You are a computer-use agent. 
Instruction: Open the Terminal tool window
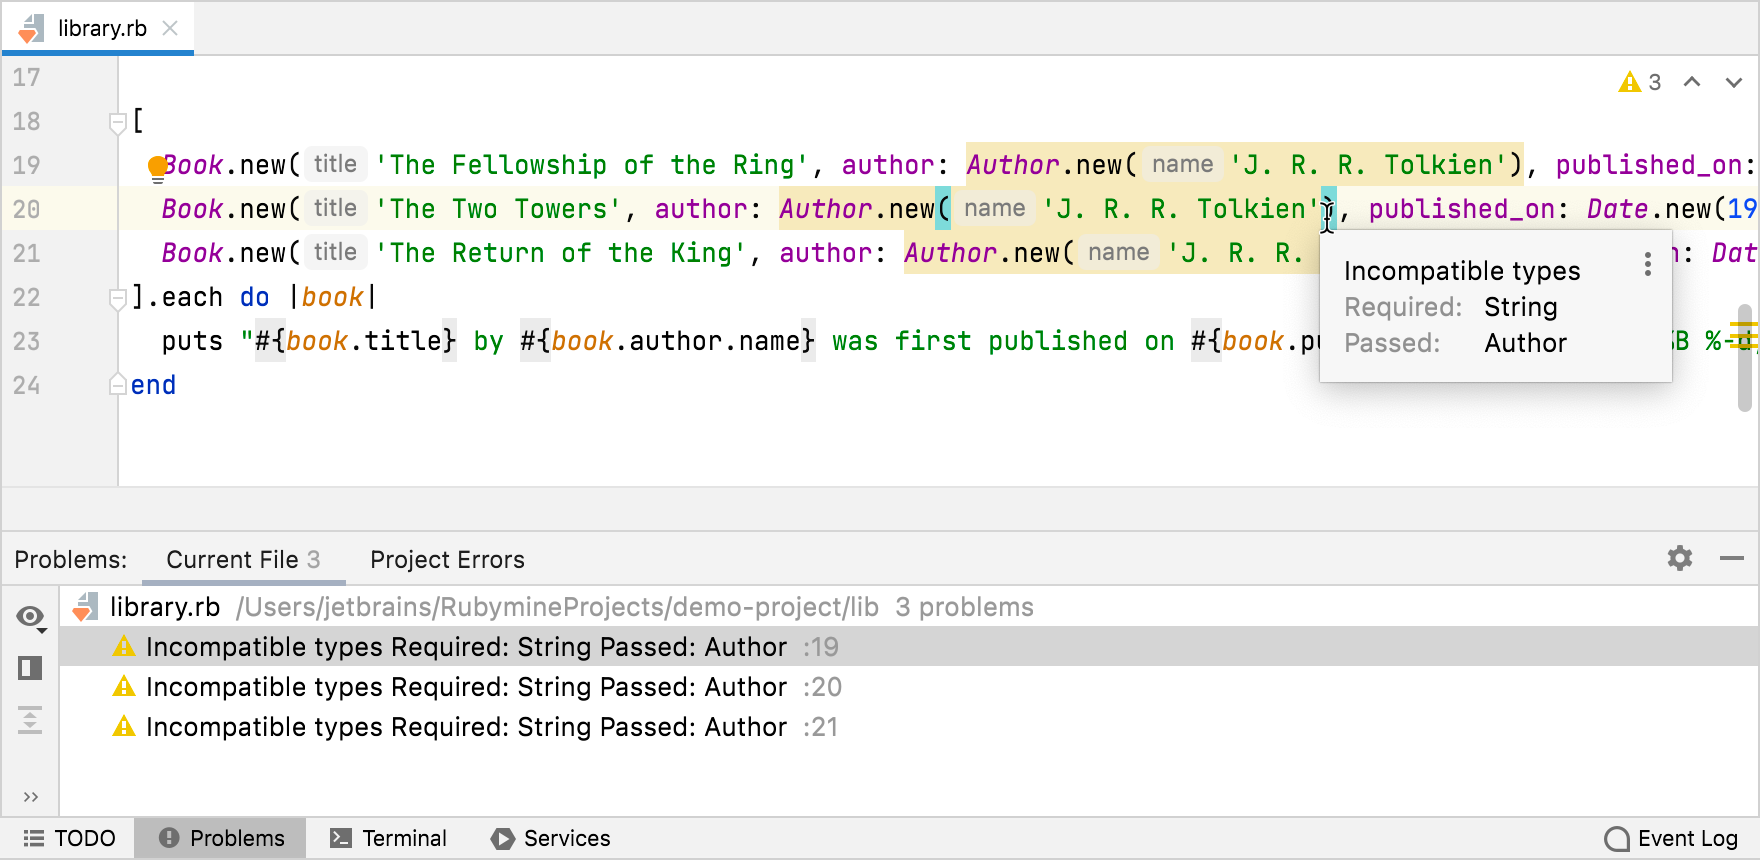point(389,838)
